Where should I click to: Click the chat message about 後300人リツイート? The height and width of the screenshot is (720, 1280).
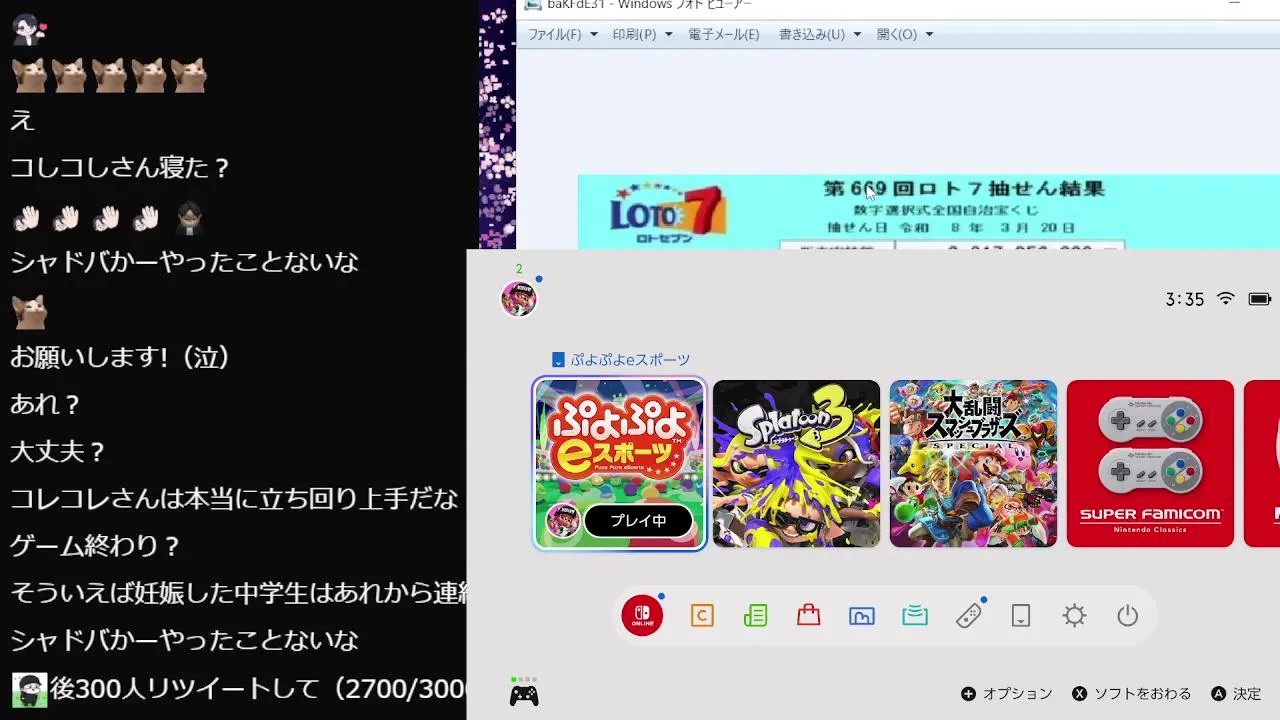pyautogui.click(x=258, y=688)
